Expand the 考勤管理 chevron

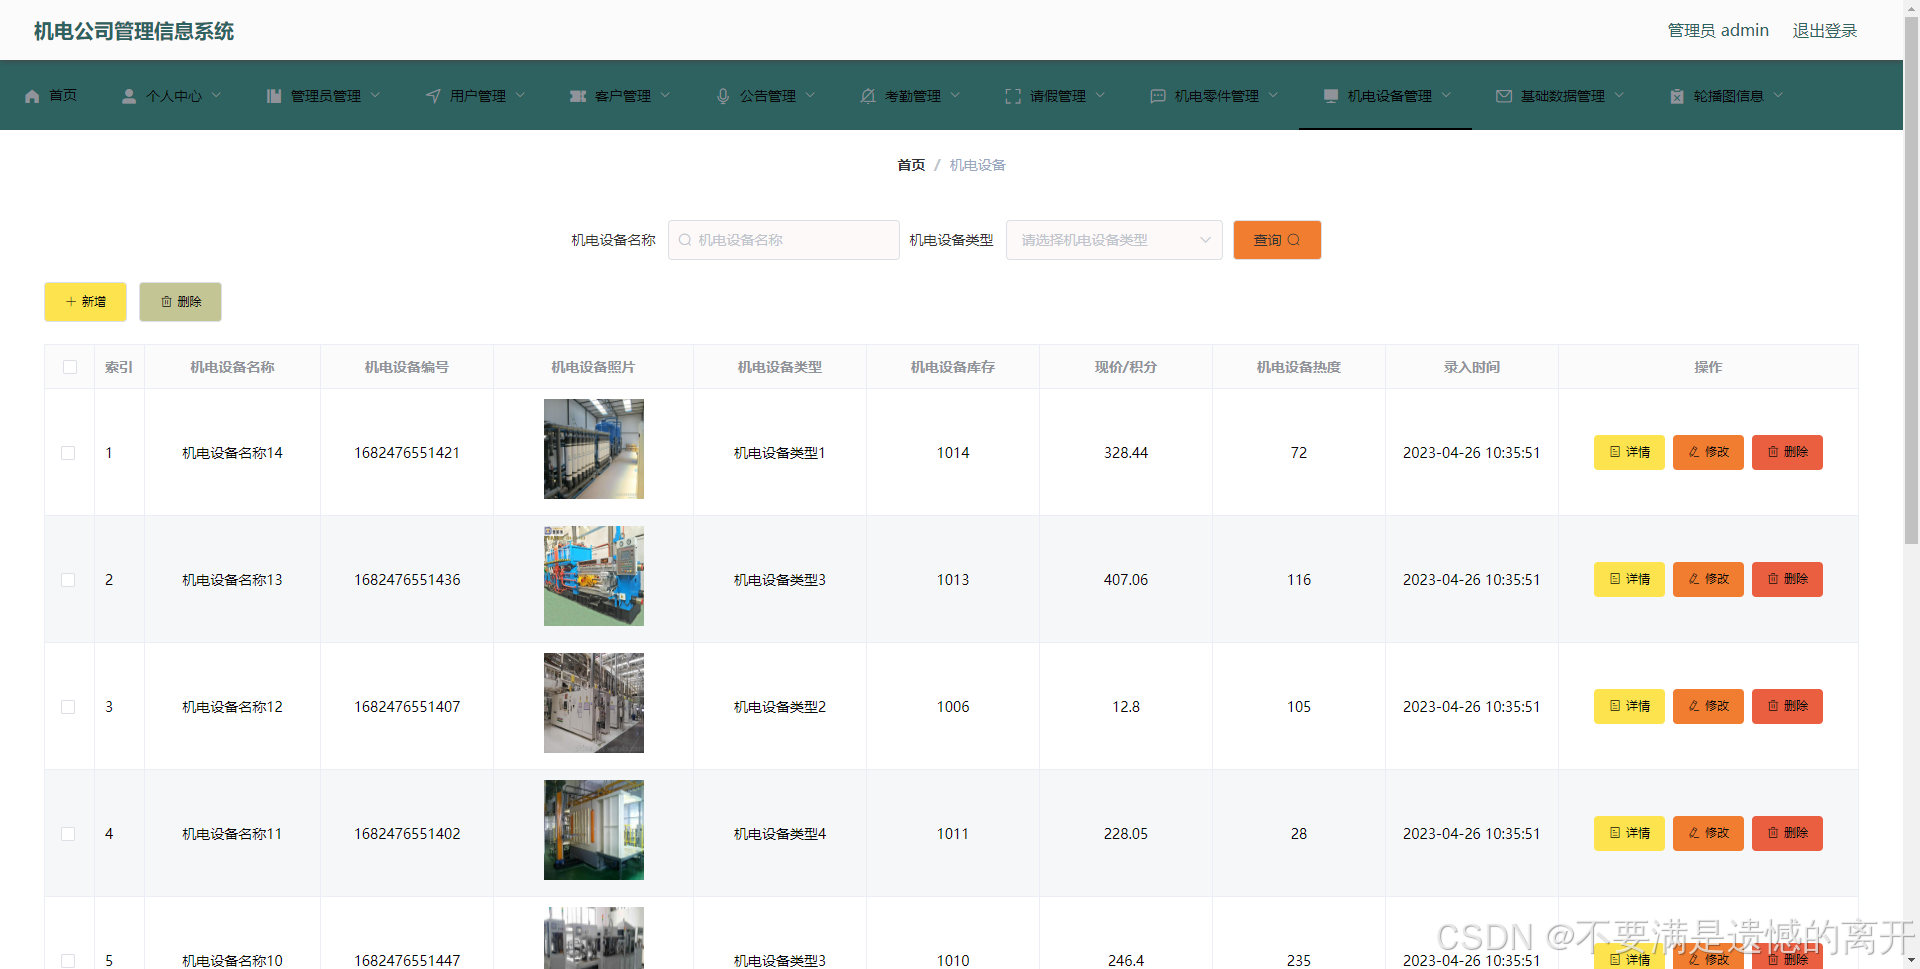(955, 95)
